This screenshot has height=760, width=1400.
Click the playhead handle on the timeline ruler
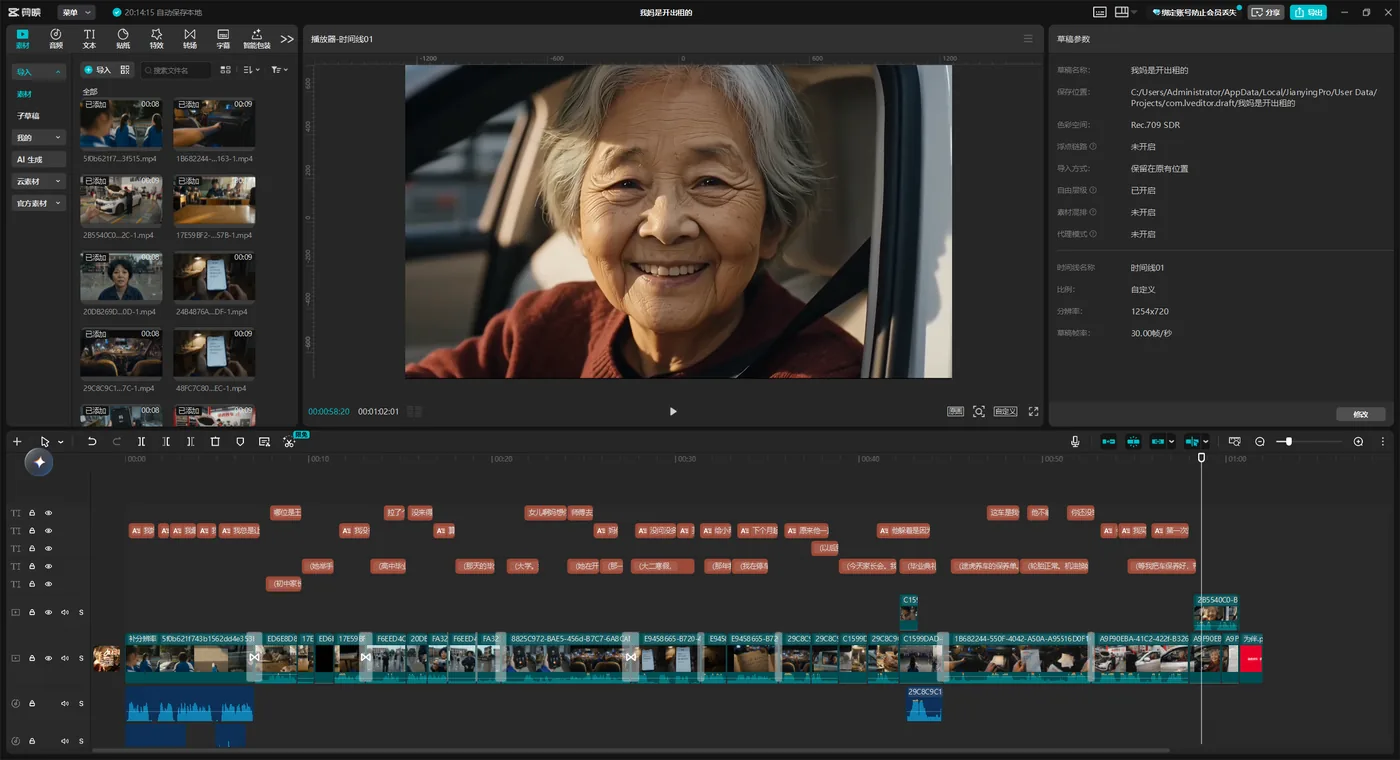click(1201, 457)
